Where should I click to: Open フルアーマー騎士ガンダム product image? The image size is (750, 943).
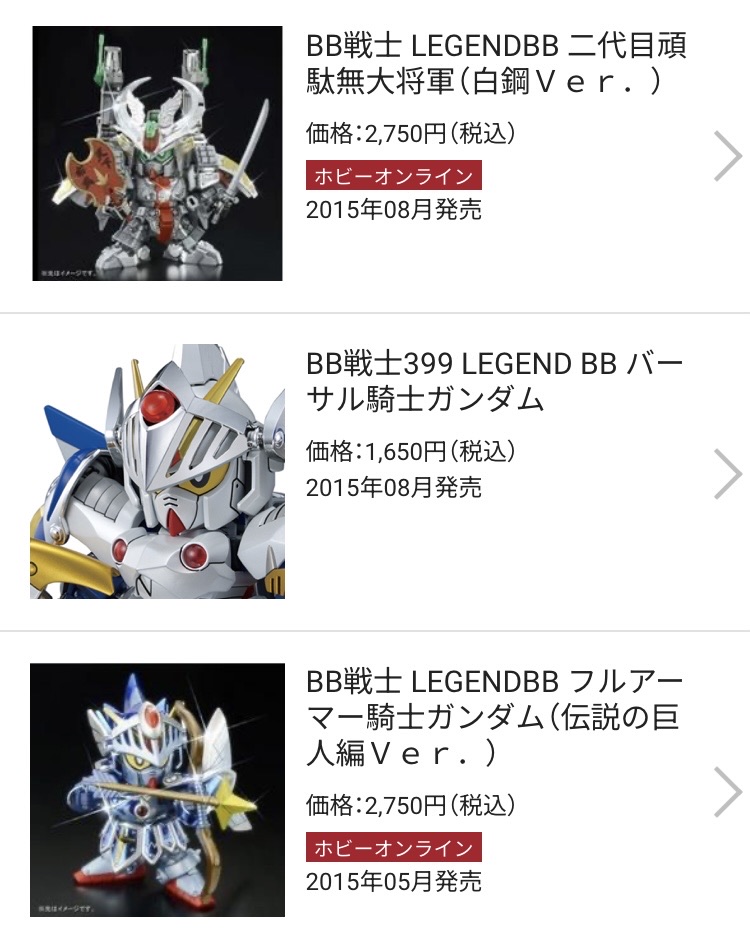pos(157,790)
